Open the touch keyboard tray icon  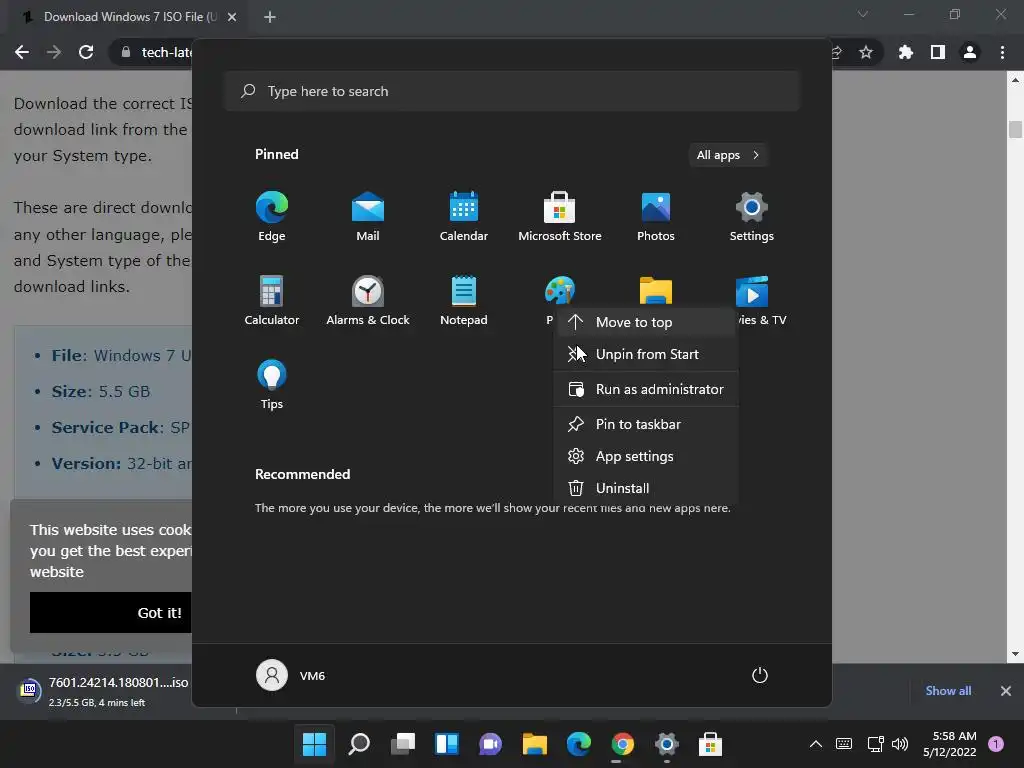(x=844, y=744)
